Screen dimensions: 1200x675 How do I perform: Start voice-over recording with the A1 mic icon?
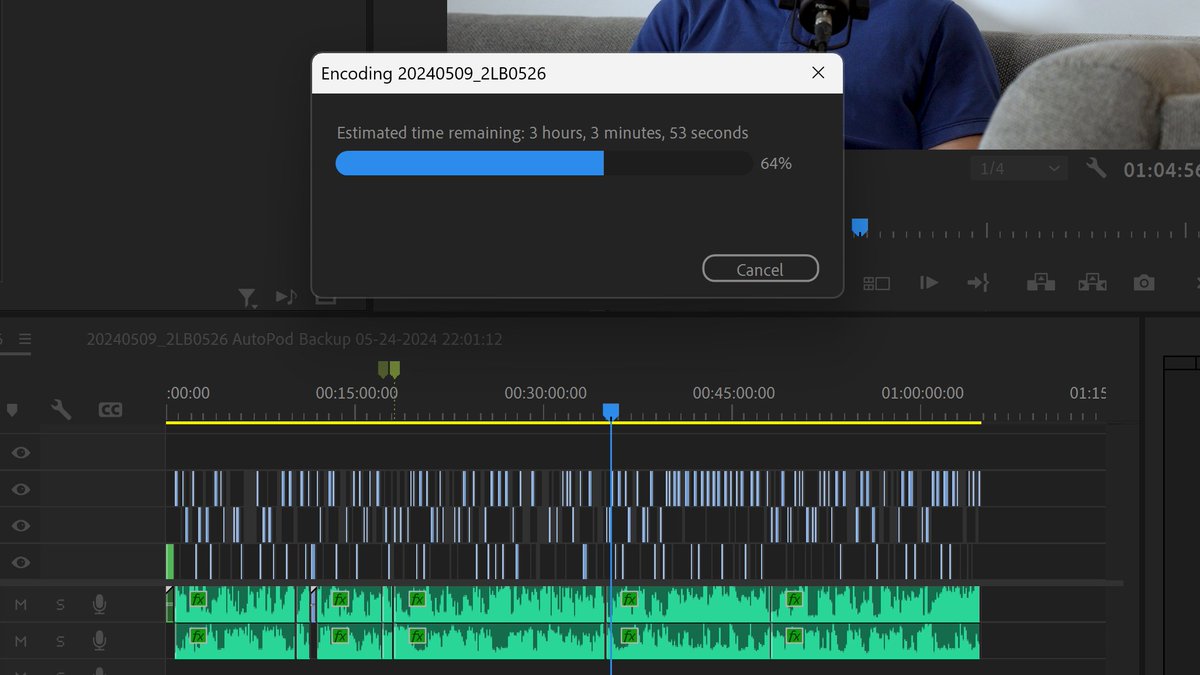coord(100,604)
